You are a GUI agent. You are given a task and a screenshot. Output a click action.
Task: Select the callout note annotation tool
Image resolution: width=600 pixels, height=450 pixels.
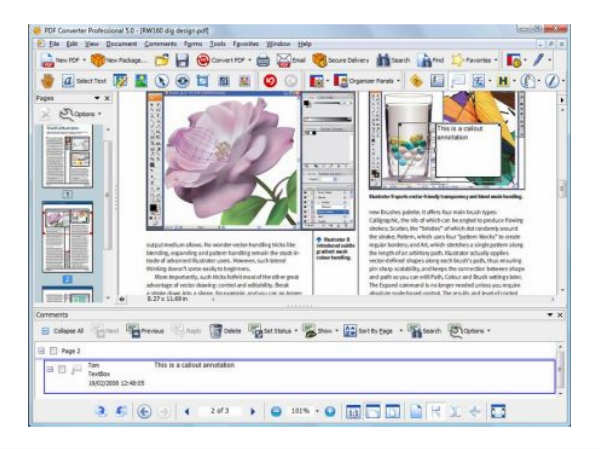458,81
